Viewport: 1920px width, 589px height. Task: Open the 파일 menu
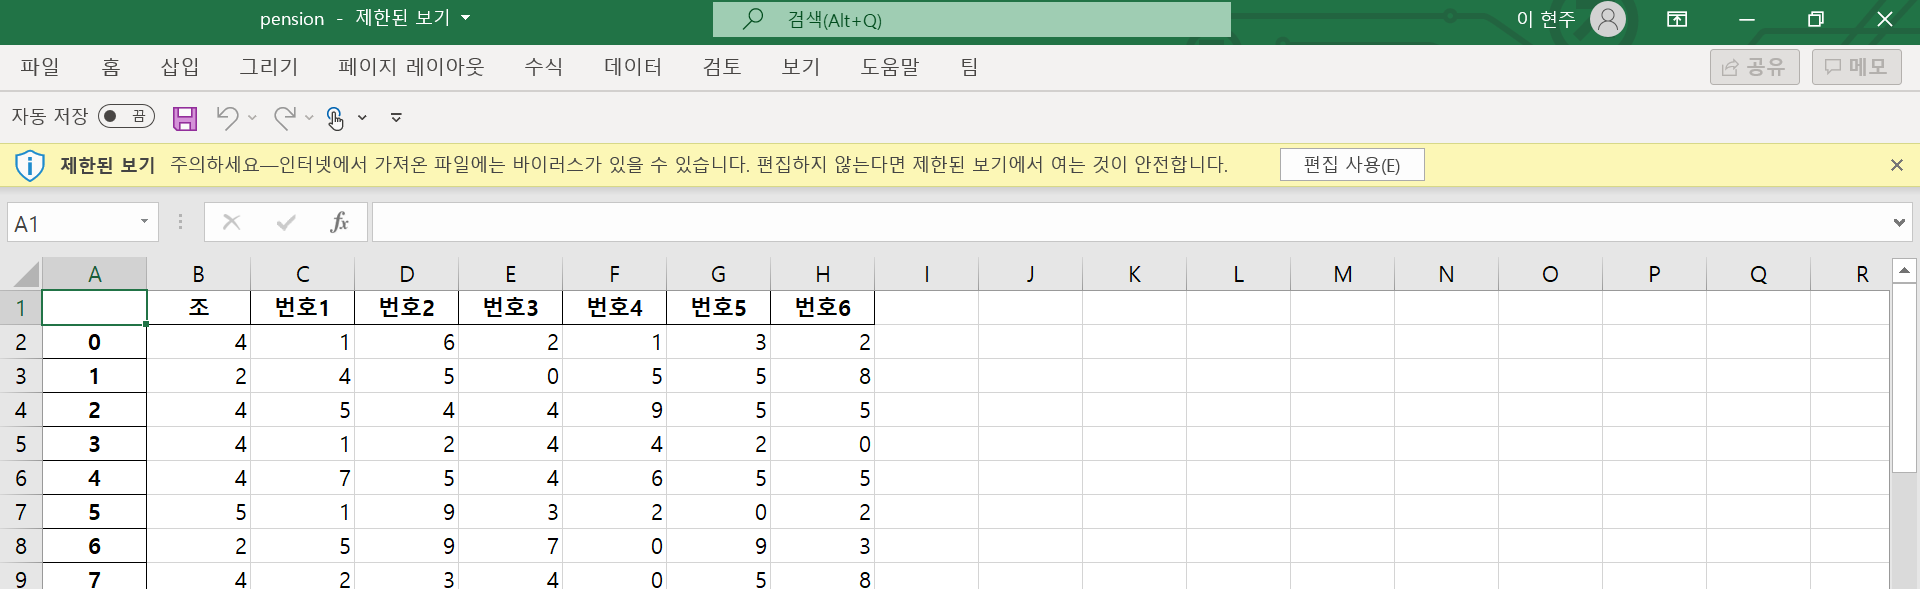(40, 67)
